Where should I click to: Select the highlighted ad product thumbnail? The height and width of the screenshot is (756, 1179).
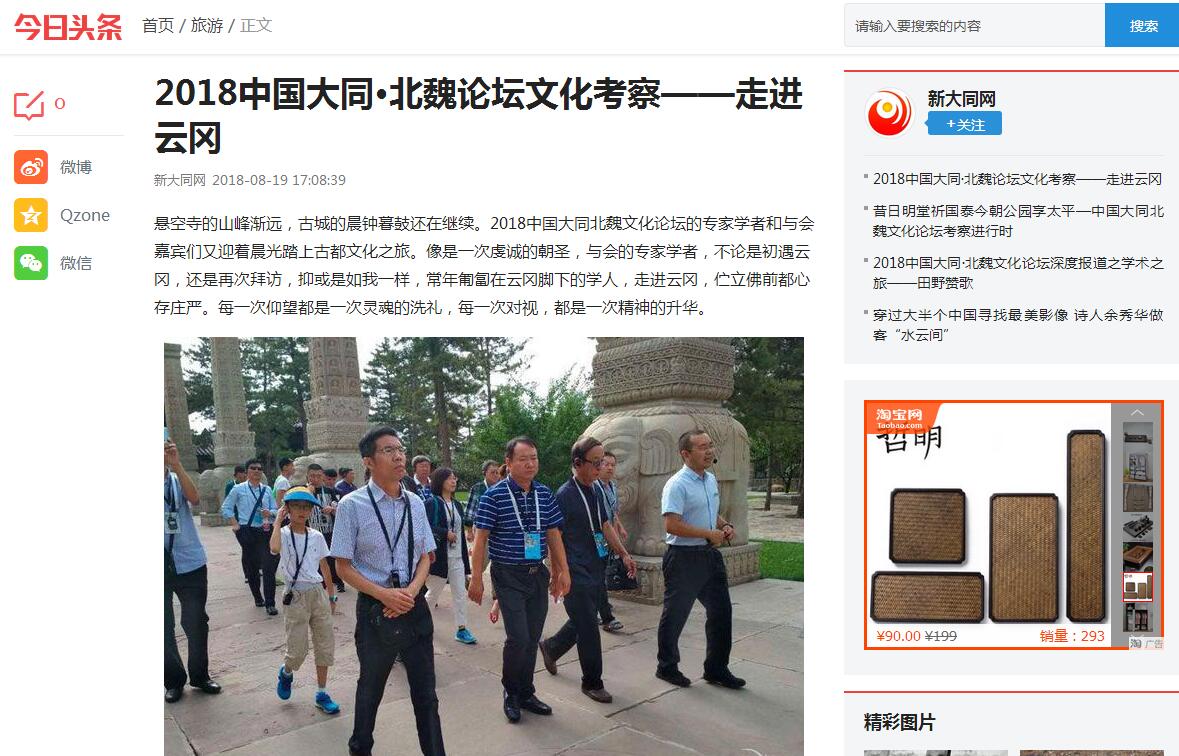click(1138, 587)
